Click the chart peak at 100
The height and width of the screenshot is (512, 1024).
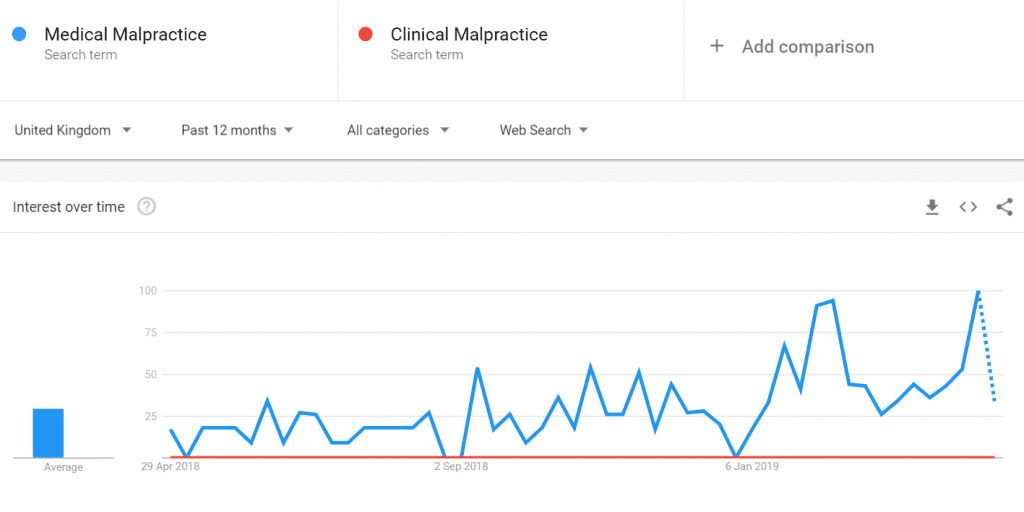pyautogui.click(x=978, y=291)
